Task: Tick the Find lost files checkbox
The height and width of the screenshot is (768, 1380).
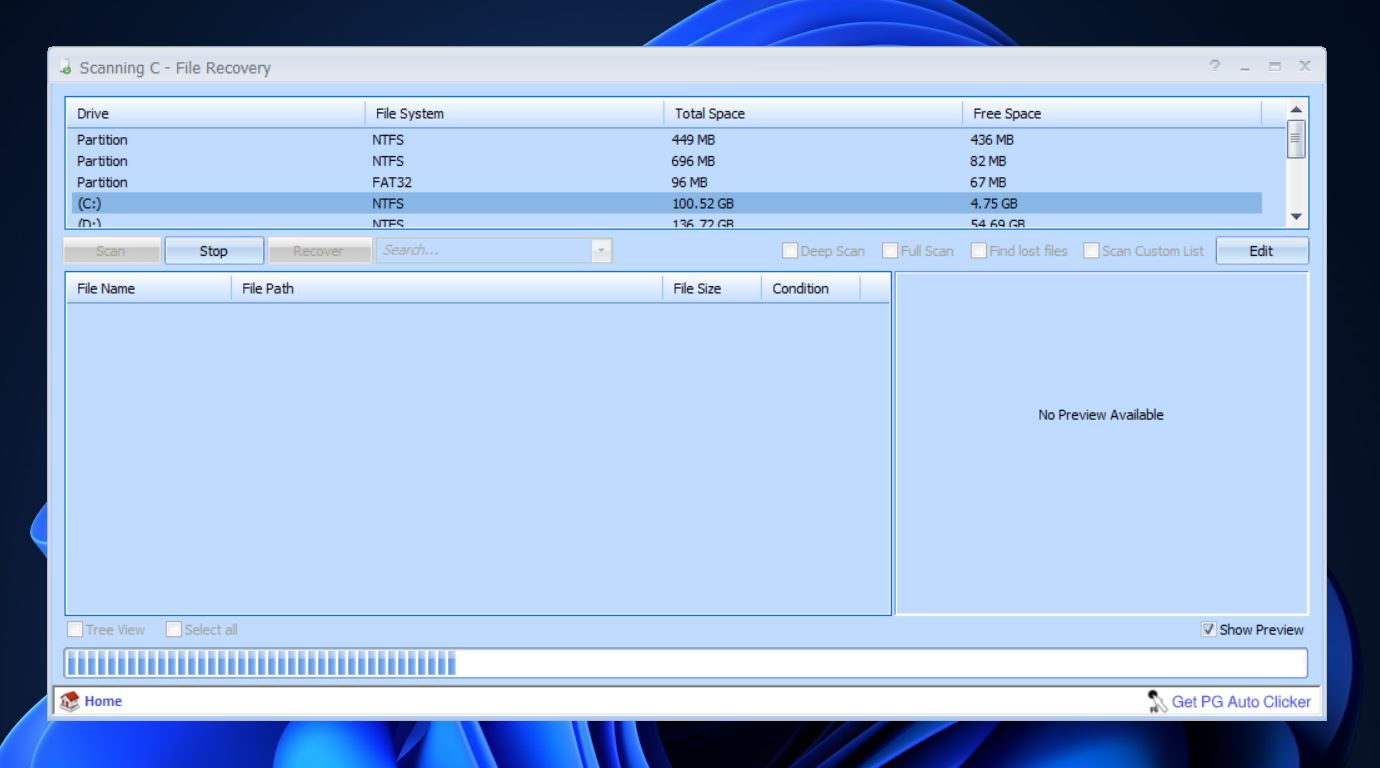Action: 979,251
